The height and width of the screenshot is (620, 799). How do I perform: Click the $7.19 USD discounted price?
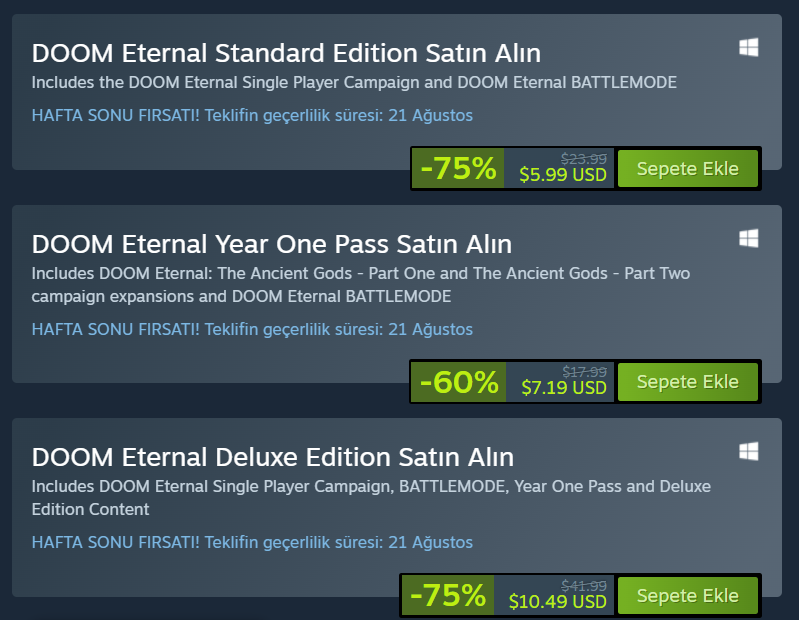point(563,388)
